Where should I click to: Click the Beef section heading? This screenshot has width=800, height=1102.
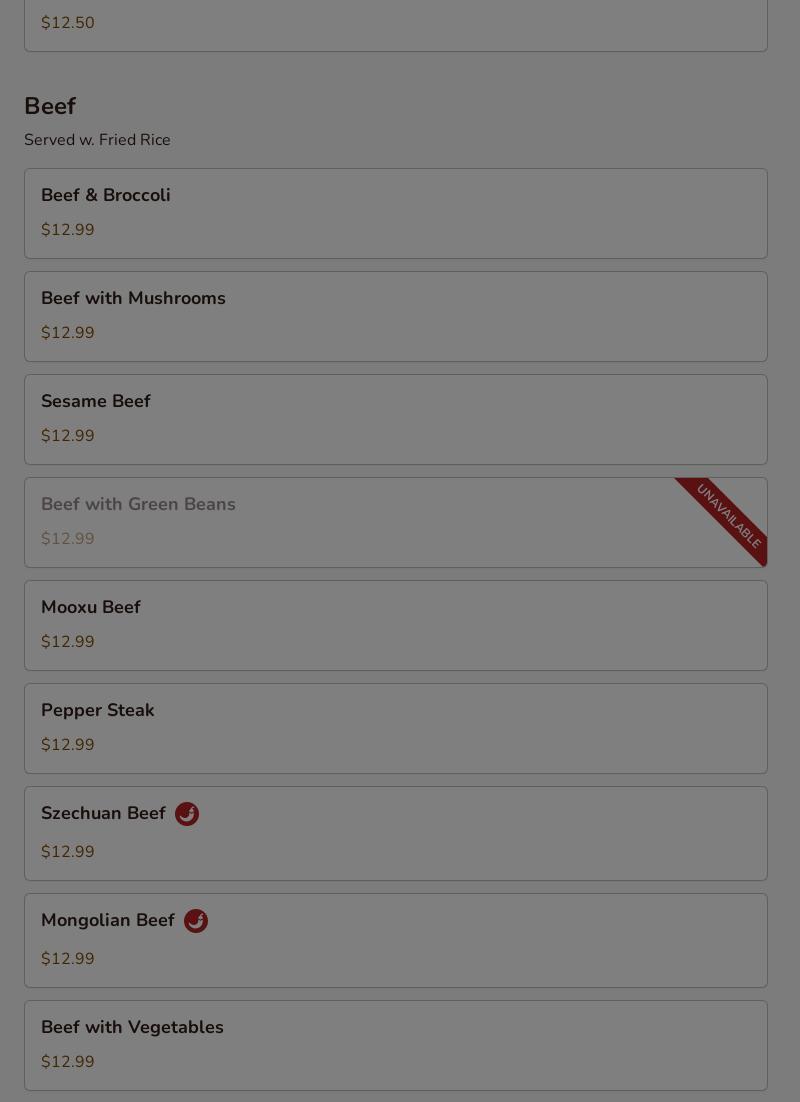[50, 106]
